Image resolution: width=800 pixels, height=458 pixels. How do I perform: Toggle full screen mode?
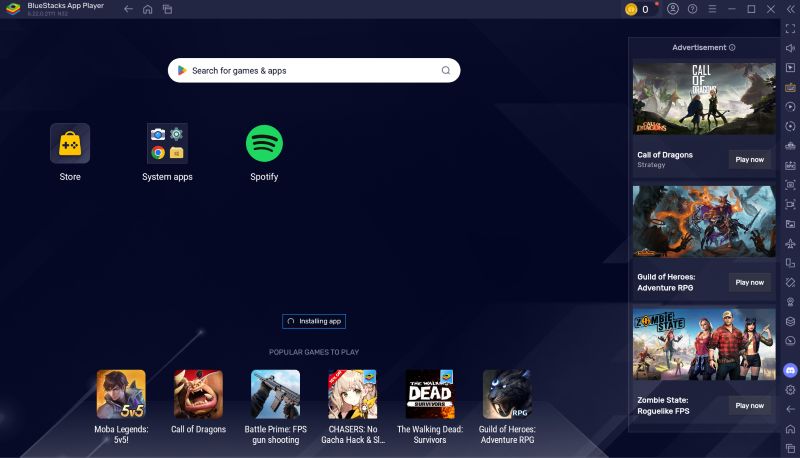click(790, 29)
